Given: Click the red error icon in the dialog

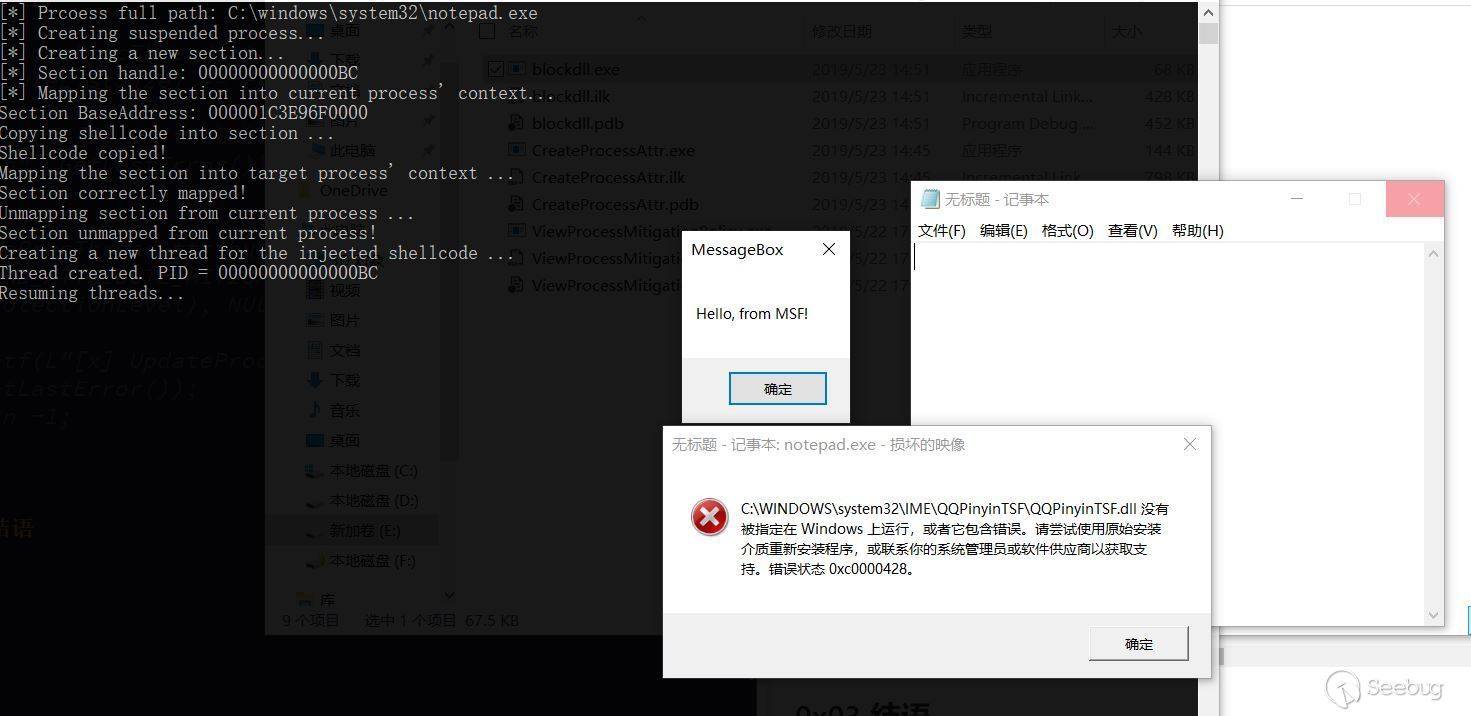Looking at the screenshot, I should (x=710, y=518).
